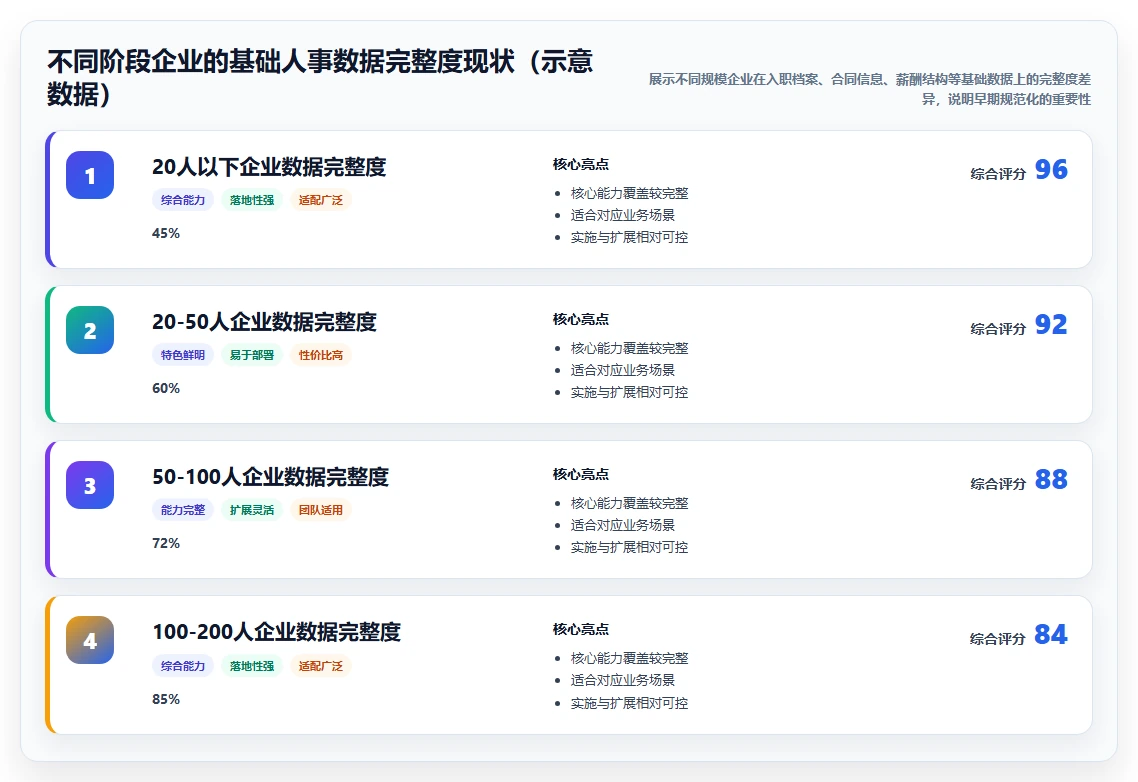The width and height of the screenshot is (1138, 782).
Task: Click 综合评分 label beside score 92
Action: pyautogui.click(x=998, y=329)
